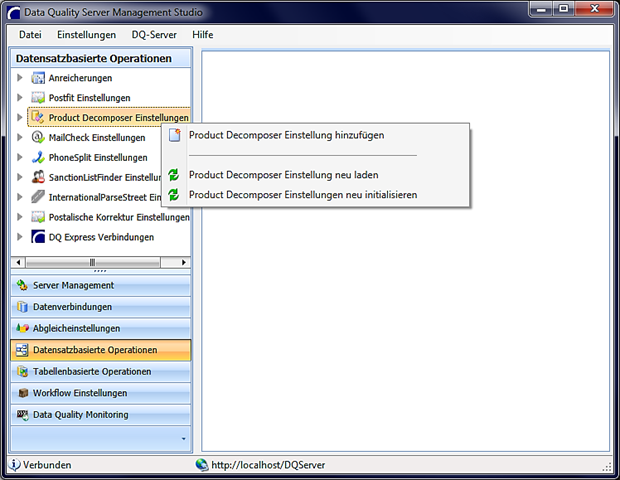The height and width of the screenshot is (480, 620).
Task: Select the MailCheck Einstellungen tree label
Action: point(97,138)
